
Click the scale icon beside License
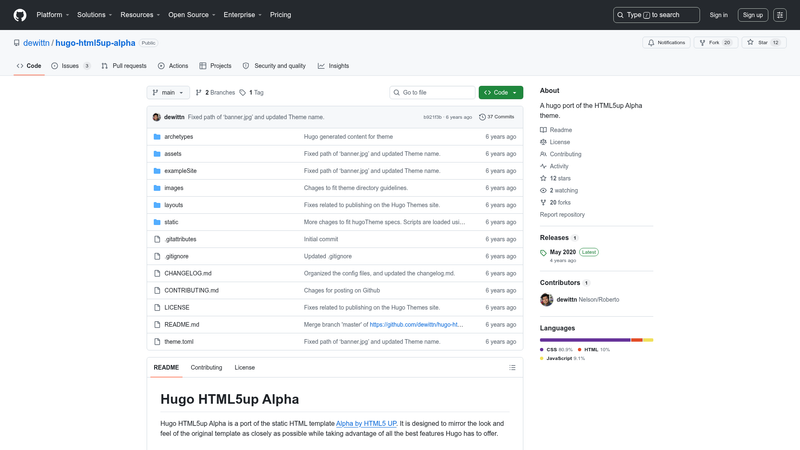click(543, 142)
